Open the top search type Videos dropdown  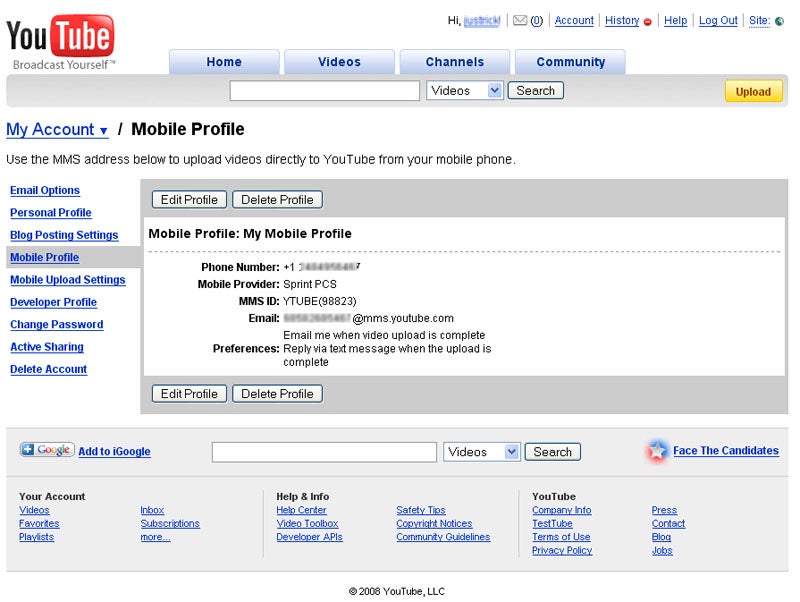465,91
